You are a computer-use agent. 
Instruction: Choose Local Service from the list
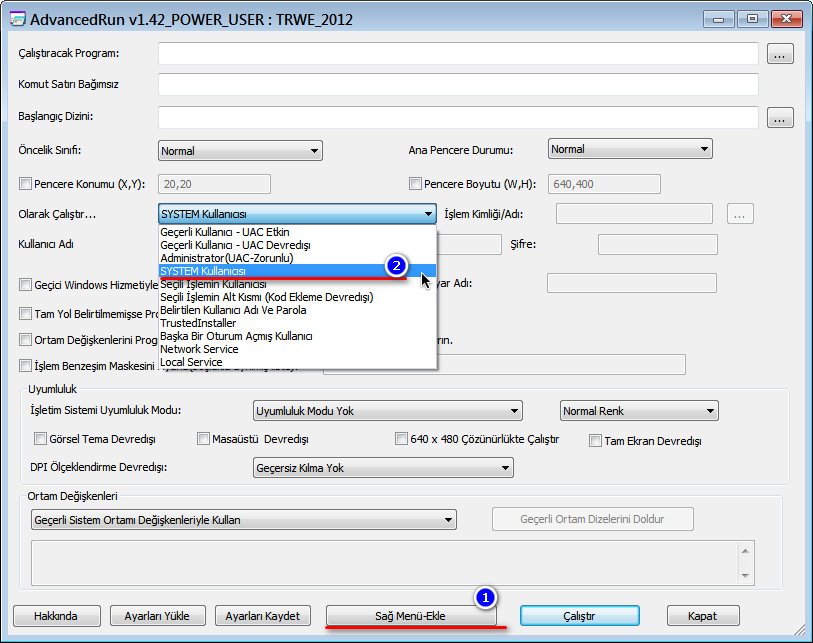coord(297,362)
